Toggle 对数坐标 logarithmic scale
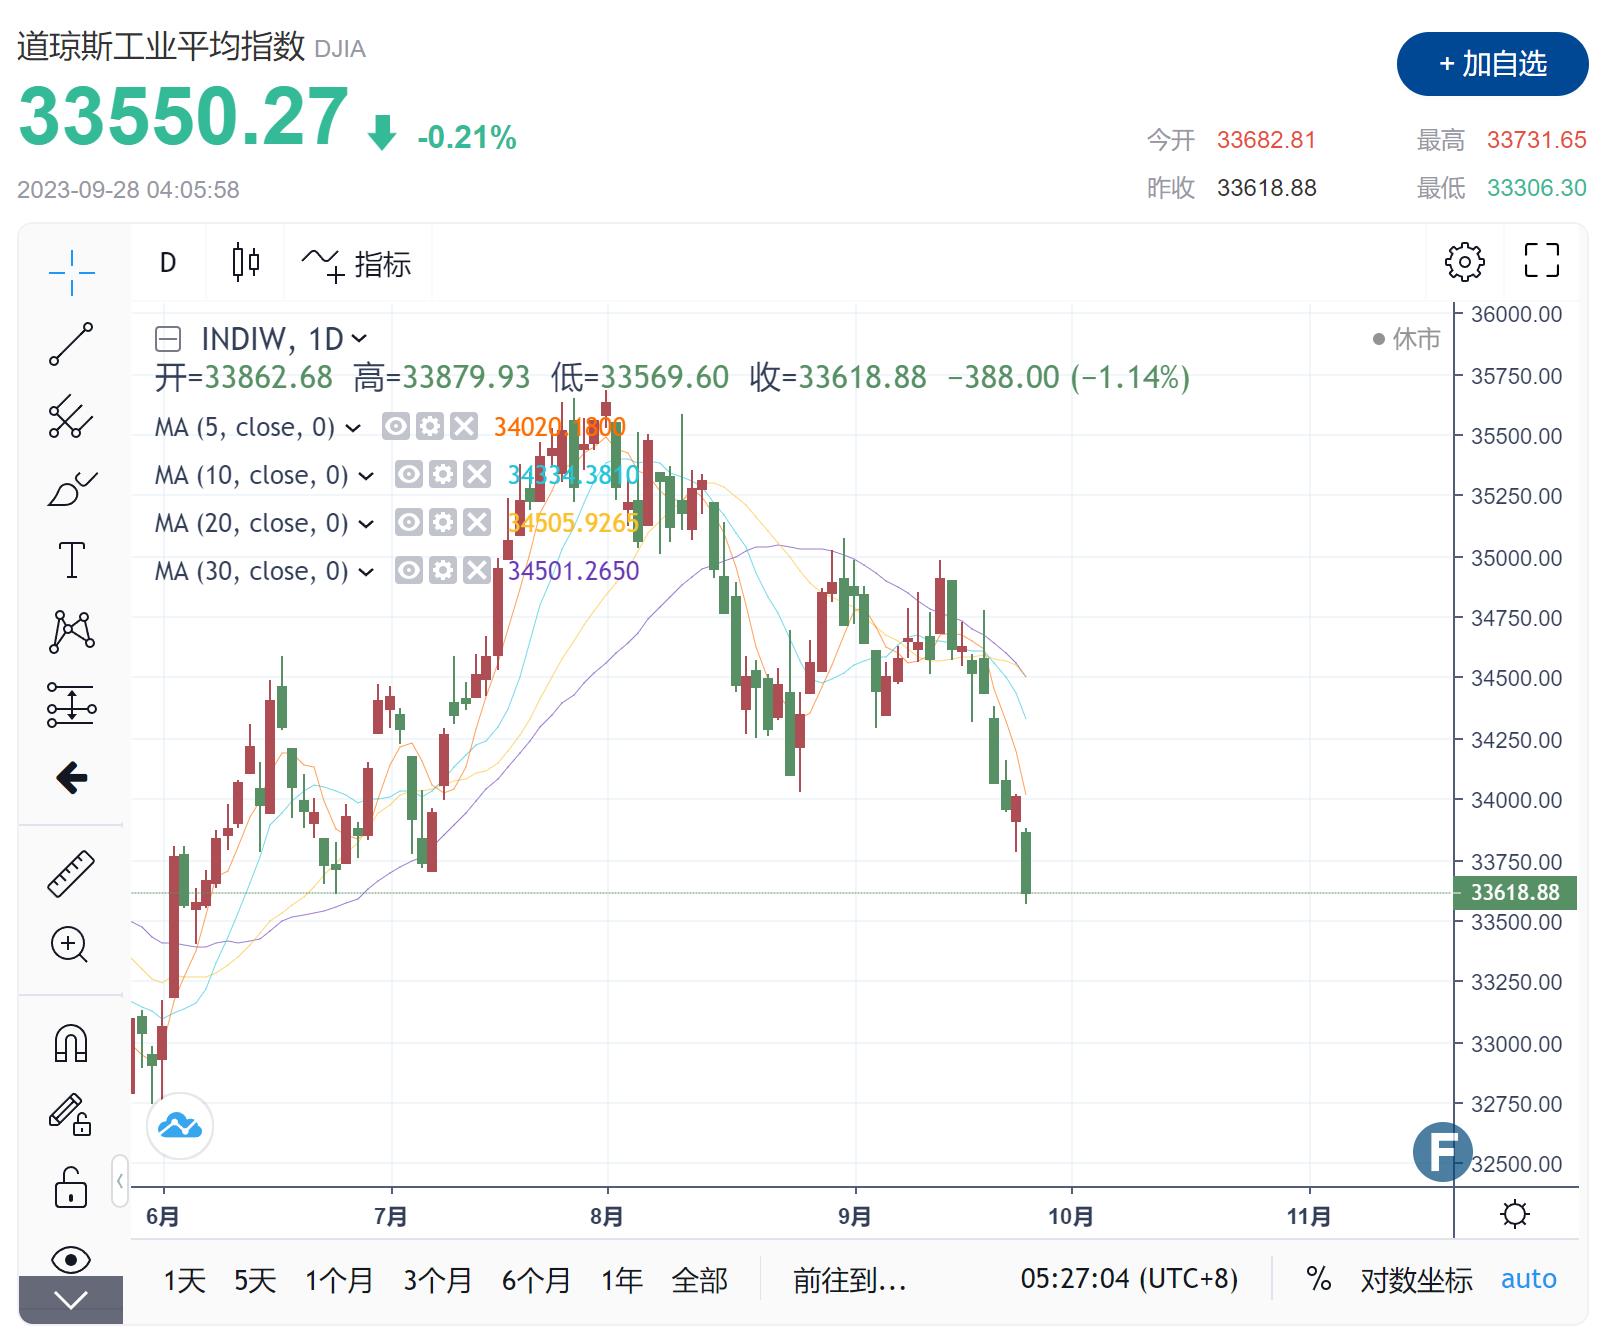The image size is (1601, 1331). 1416,1280
